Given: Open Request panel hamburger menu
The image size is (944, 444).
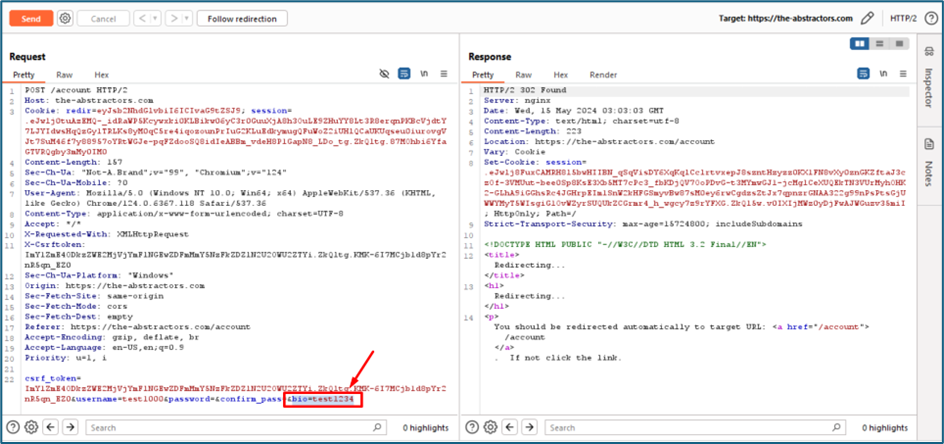Looking at the screenshot, I should pos(444,73).
